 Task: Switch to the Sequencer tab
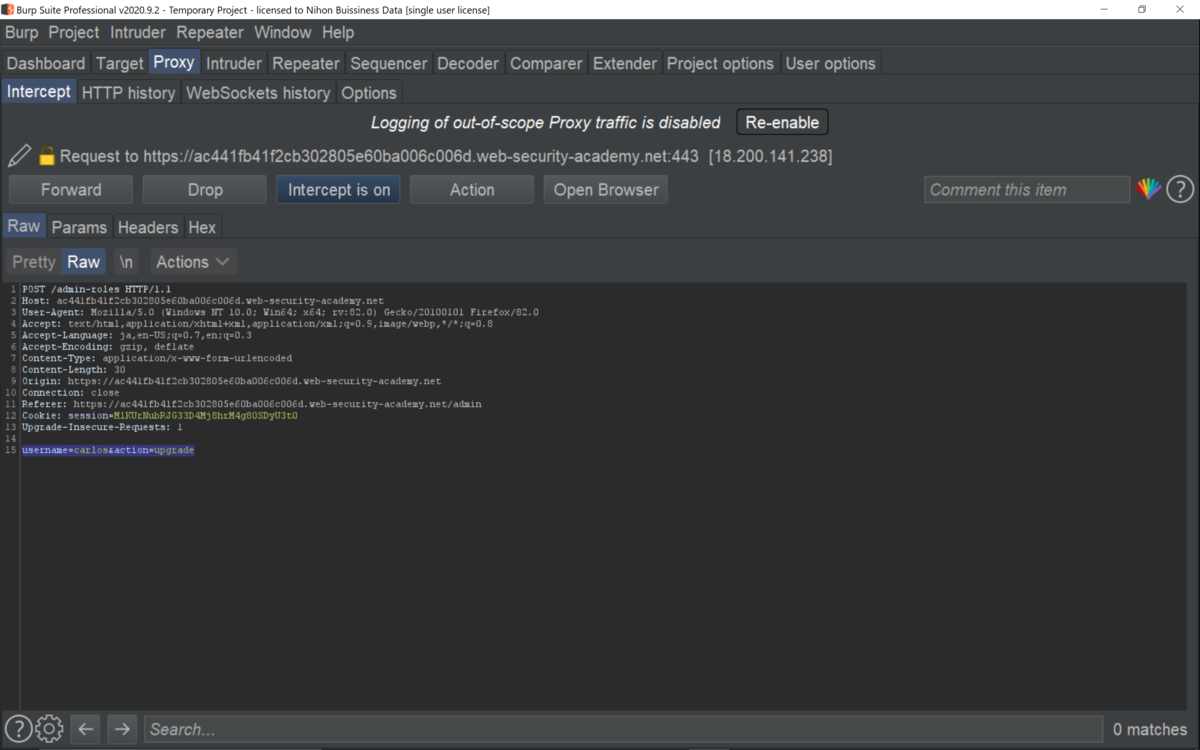tap(389, 63)
